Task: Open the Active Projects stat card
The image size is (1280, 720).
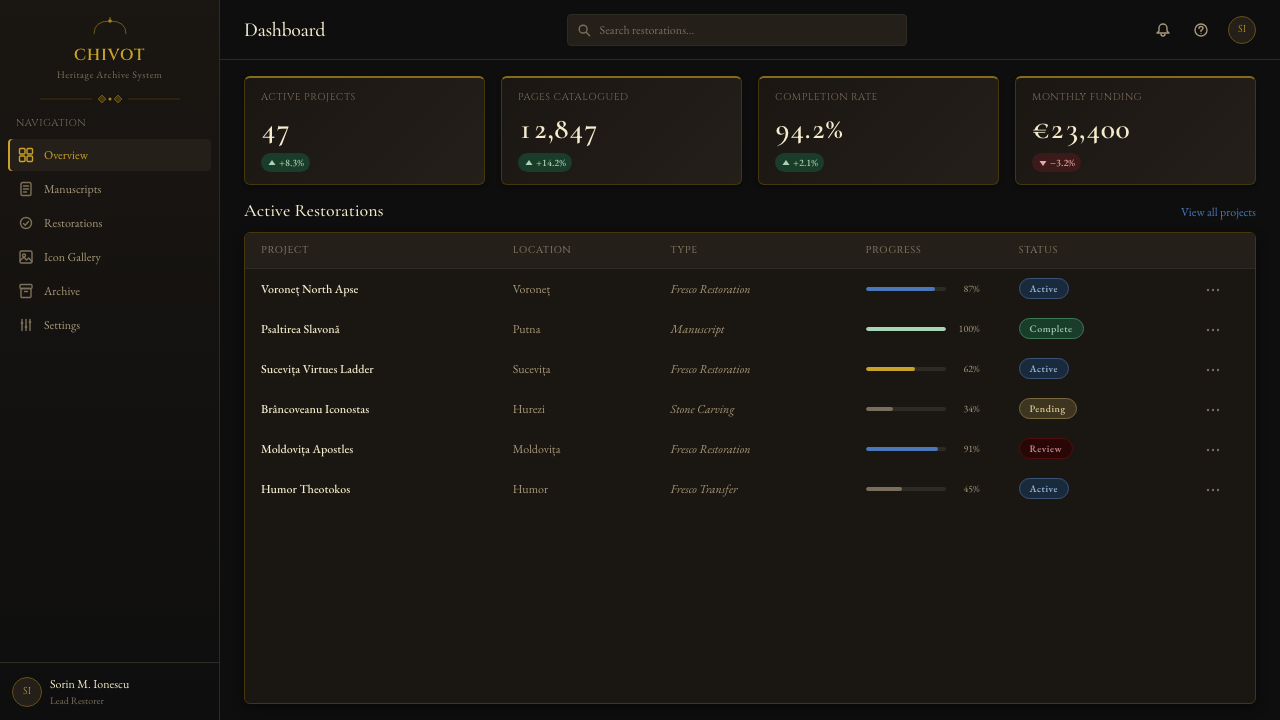Action: [365, 131]
